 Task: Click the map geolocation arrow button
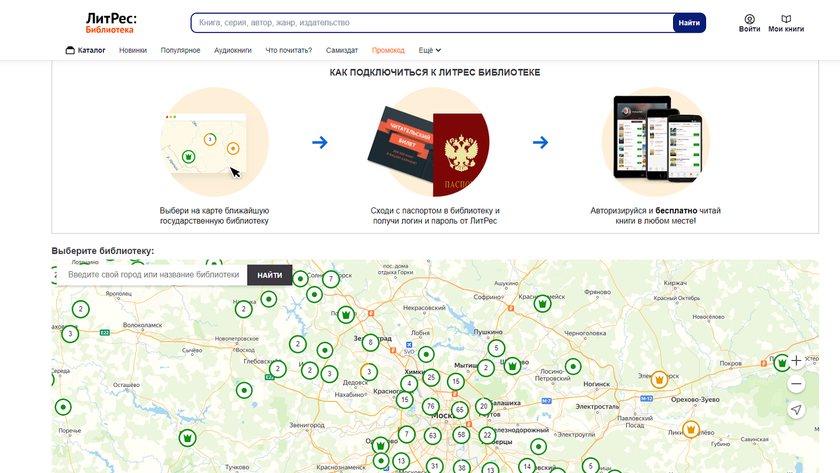(796, 410)
